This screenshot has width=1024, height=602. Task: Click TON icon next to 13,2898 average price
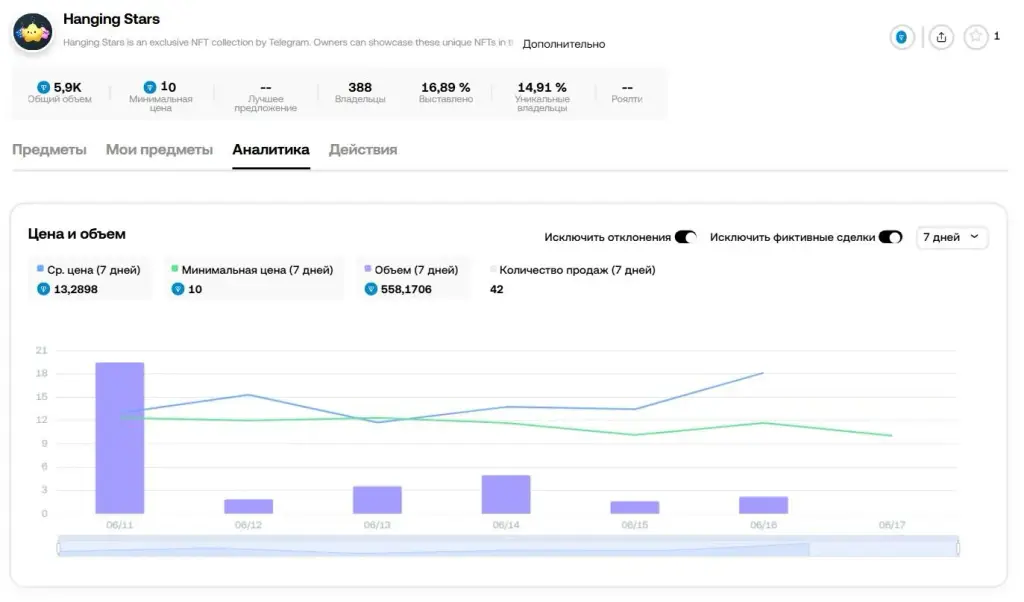click(x=43, y=289)
